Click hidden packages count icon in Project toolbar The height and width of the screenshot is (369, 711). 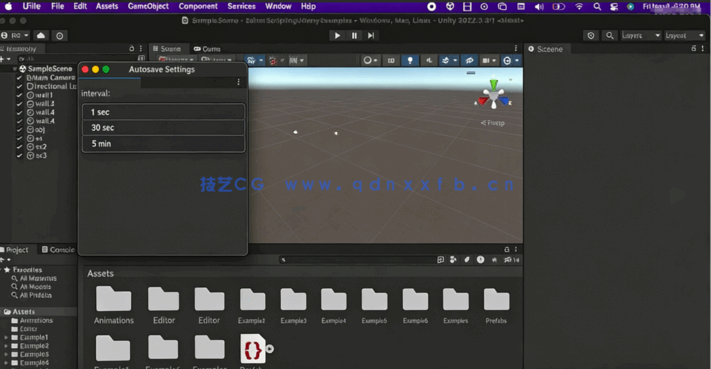tap(511, 260)
